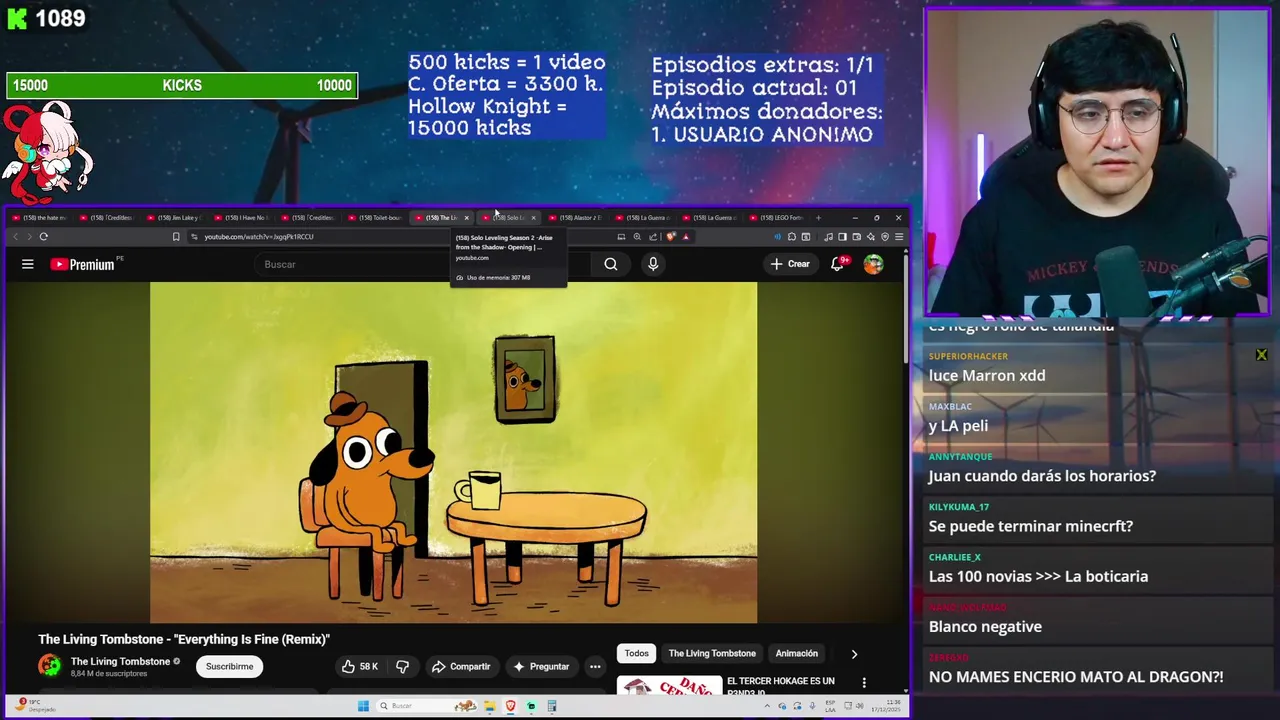Focus the YouTube Buscar search field
The width and height of the screenshot is (1280, 720).
(420, 264)
